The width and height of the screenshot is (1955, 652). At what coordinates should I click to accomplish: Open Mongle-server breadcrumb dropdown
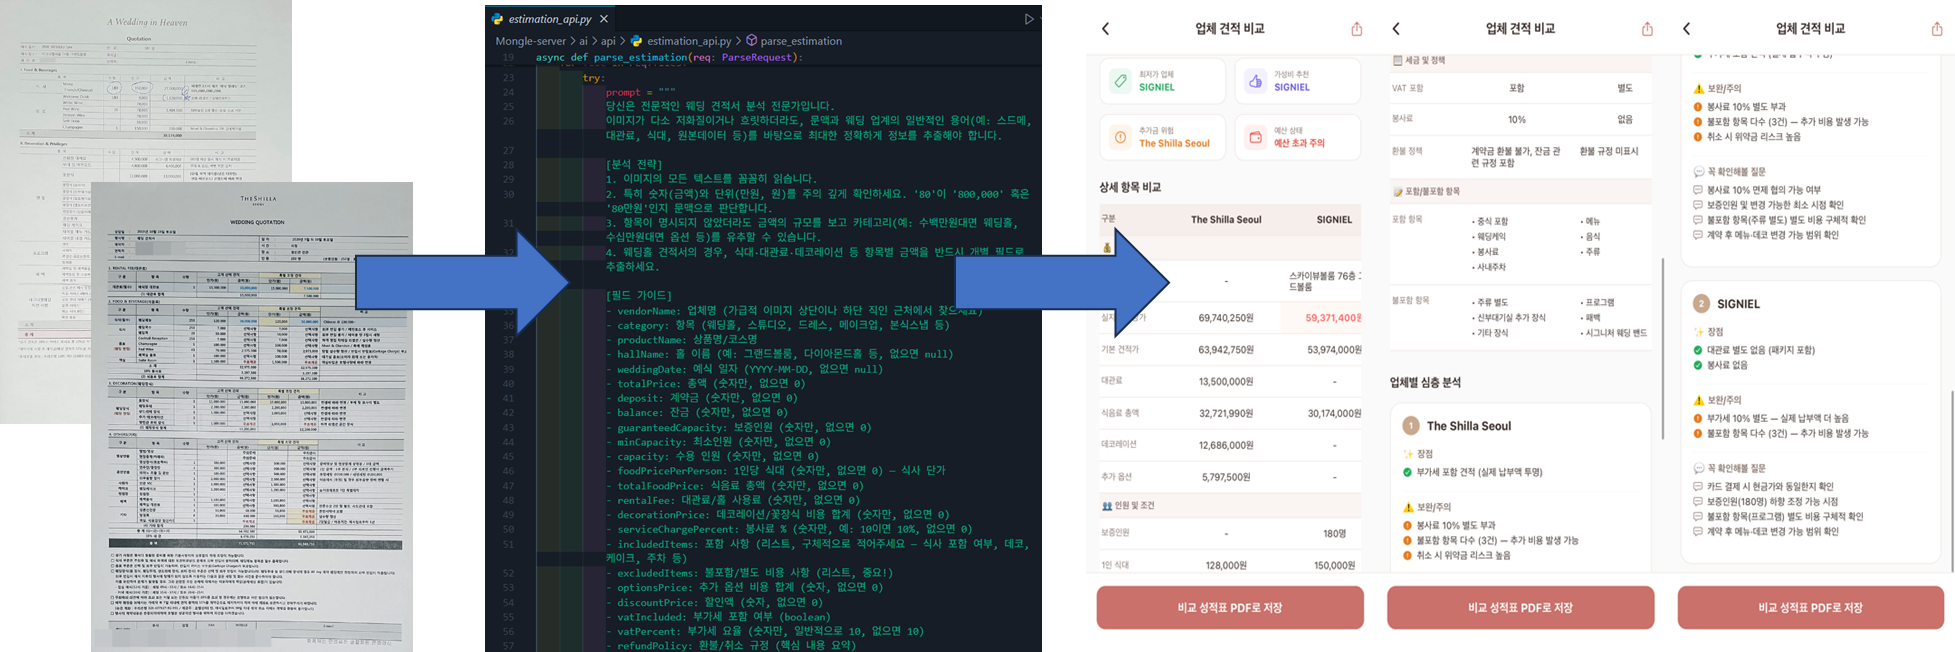[x=530, y=41]
